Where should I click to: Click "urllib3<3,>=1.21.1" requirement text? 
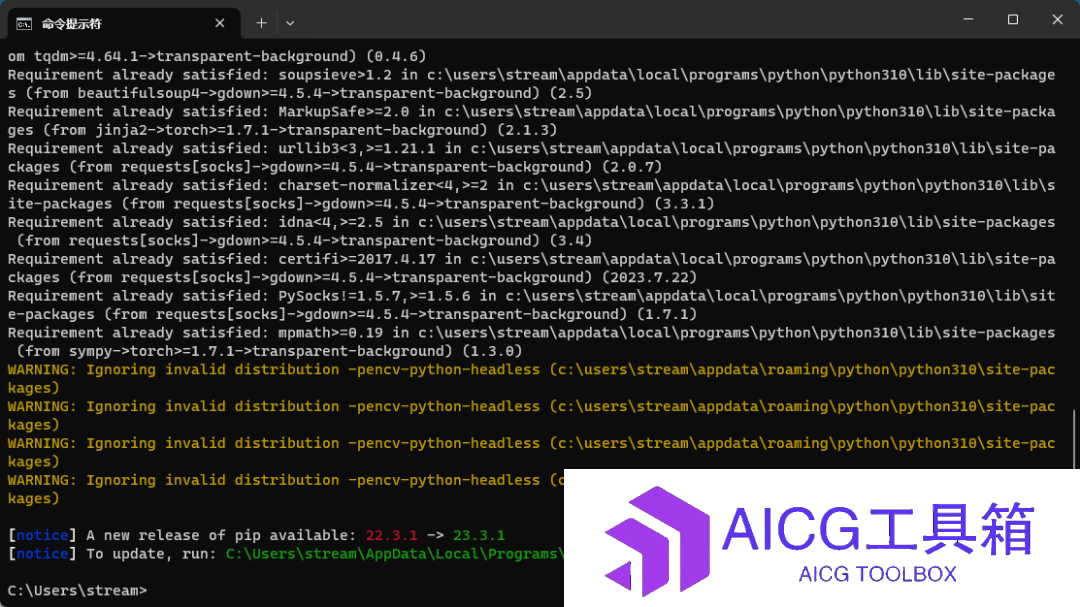coord(357,148)
